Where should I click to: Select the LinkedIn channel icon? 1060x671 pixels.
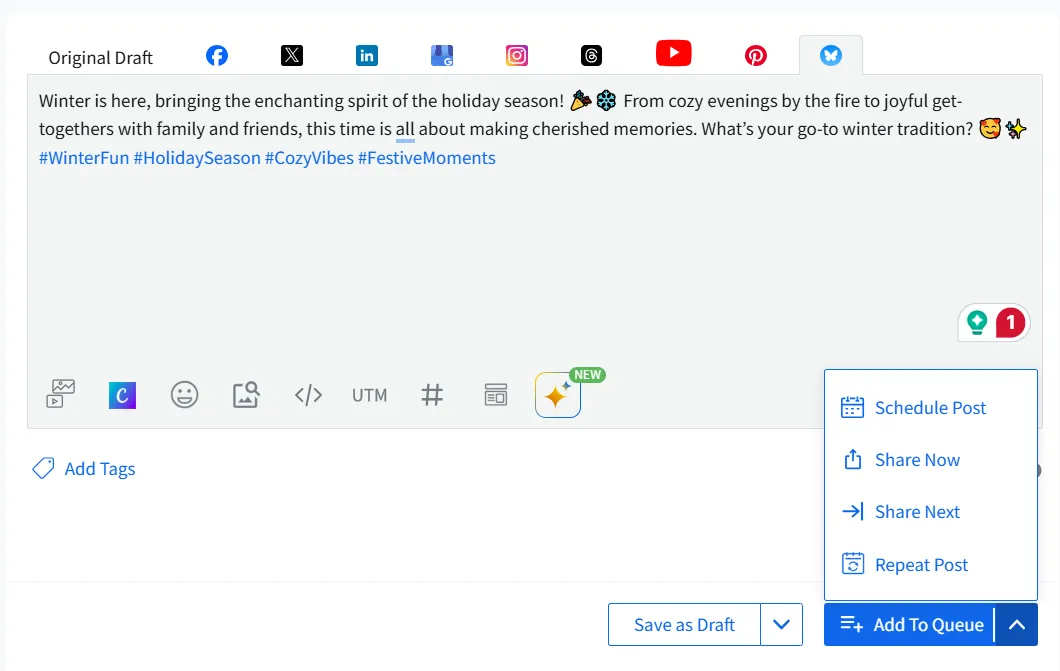367,55
